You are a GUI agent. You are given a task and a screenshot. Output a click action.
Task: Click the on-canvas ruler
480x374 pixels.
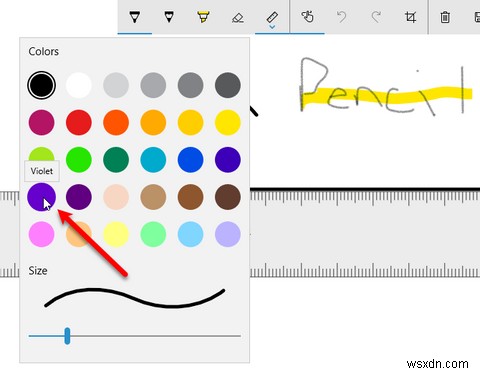click(365, 233)
